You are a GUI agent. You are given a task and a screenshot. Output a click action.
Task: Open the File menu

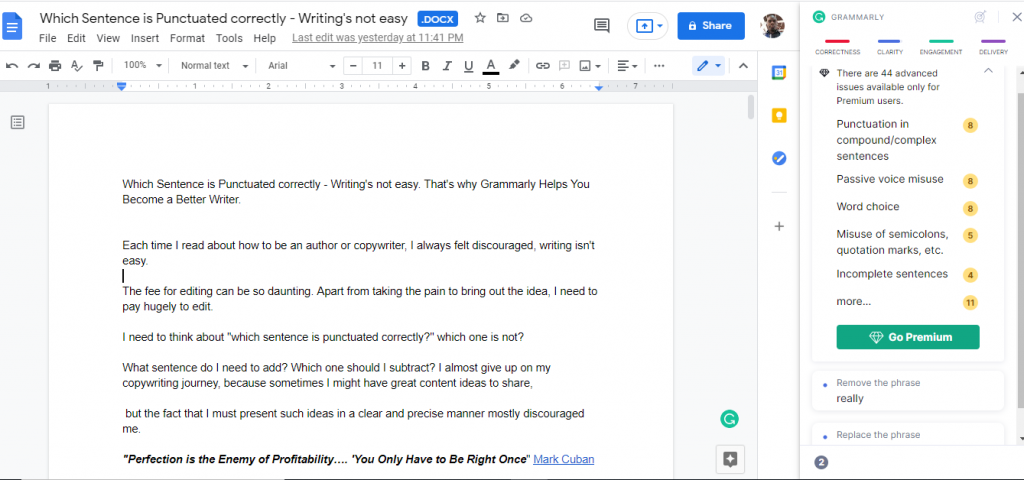click(x=48, y=38)
